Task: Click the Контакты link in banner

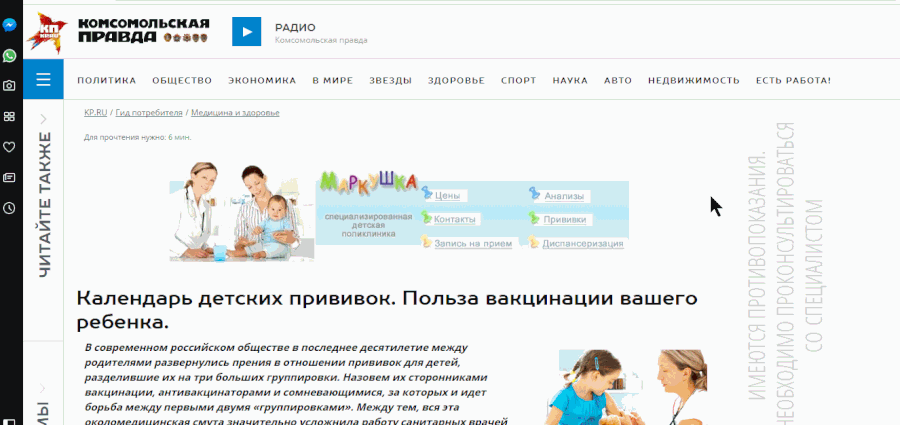Action: [x=455, y=219]
